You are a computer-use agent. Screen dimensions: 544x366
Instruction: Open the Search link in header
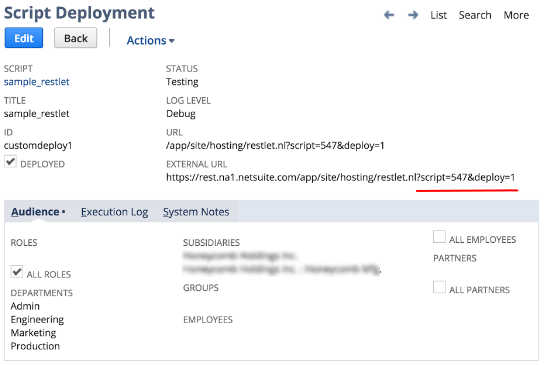475,15
